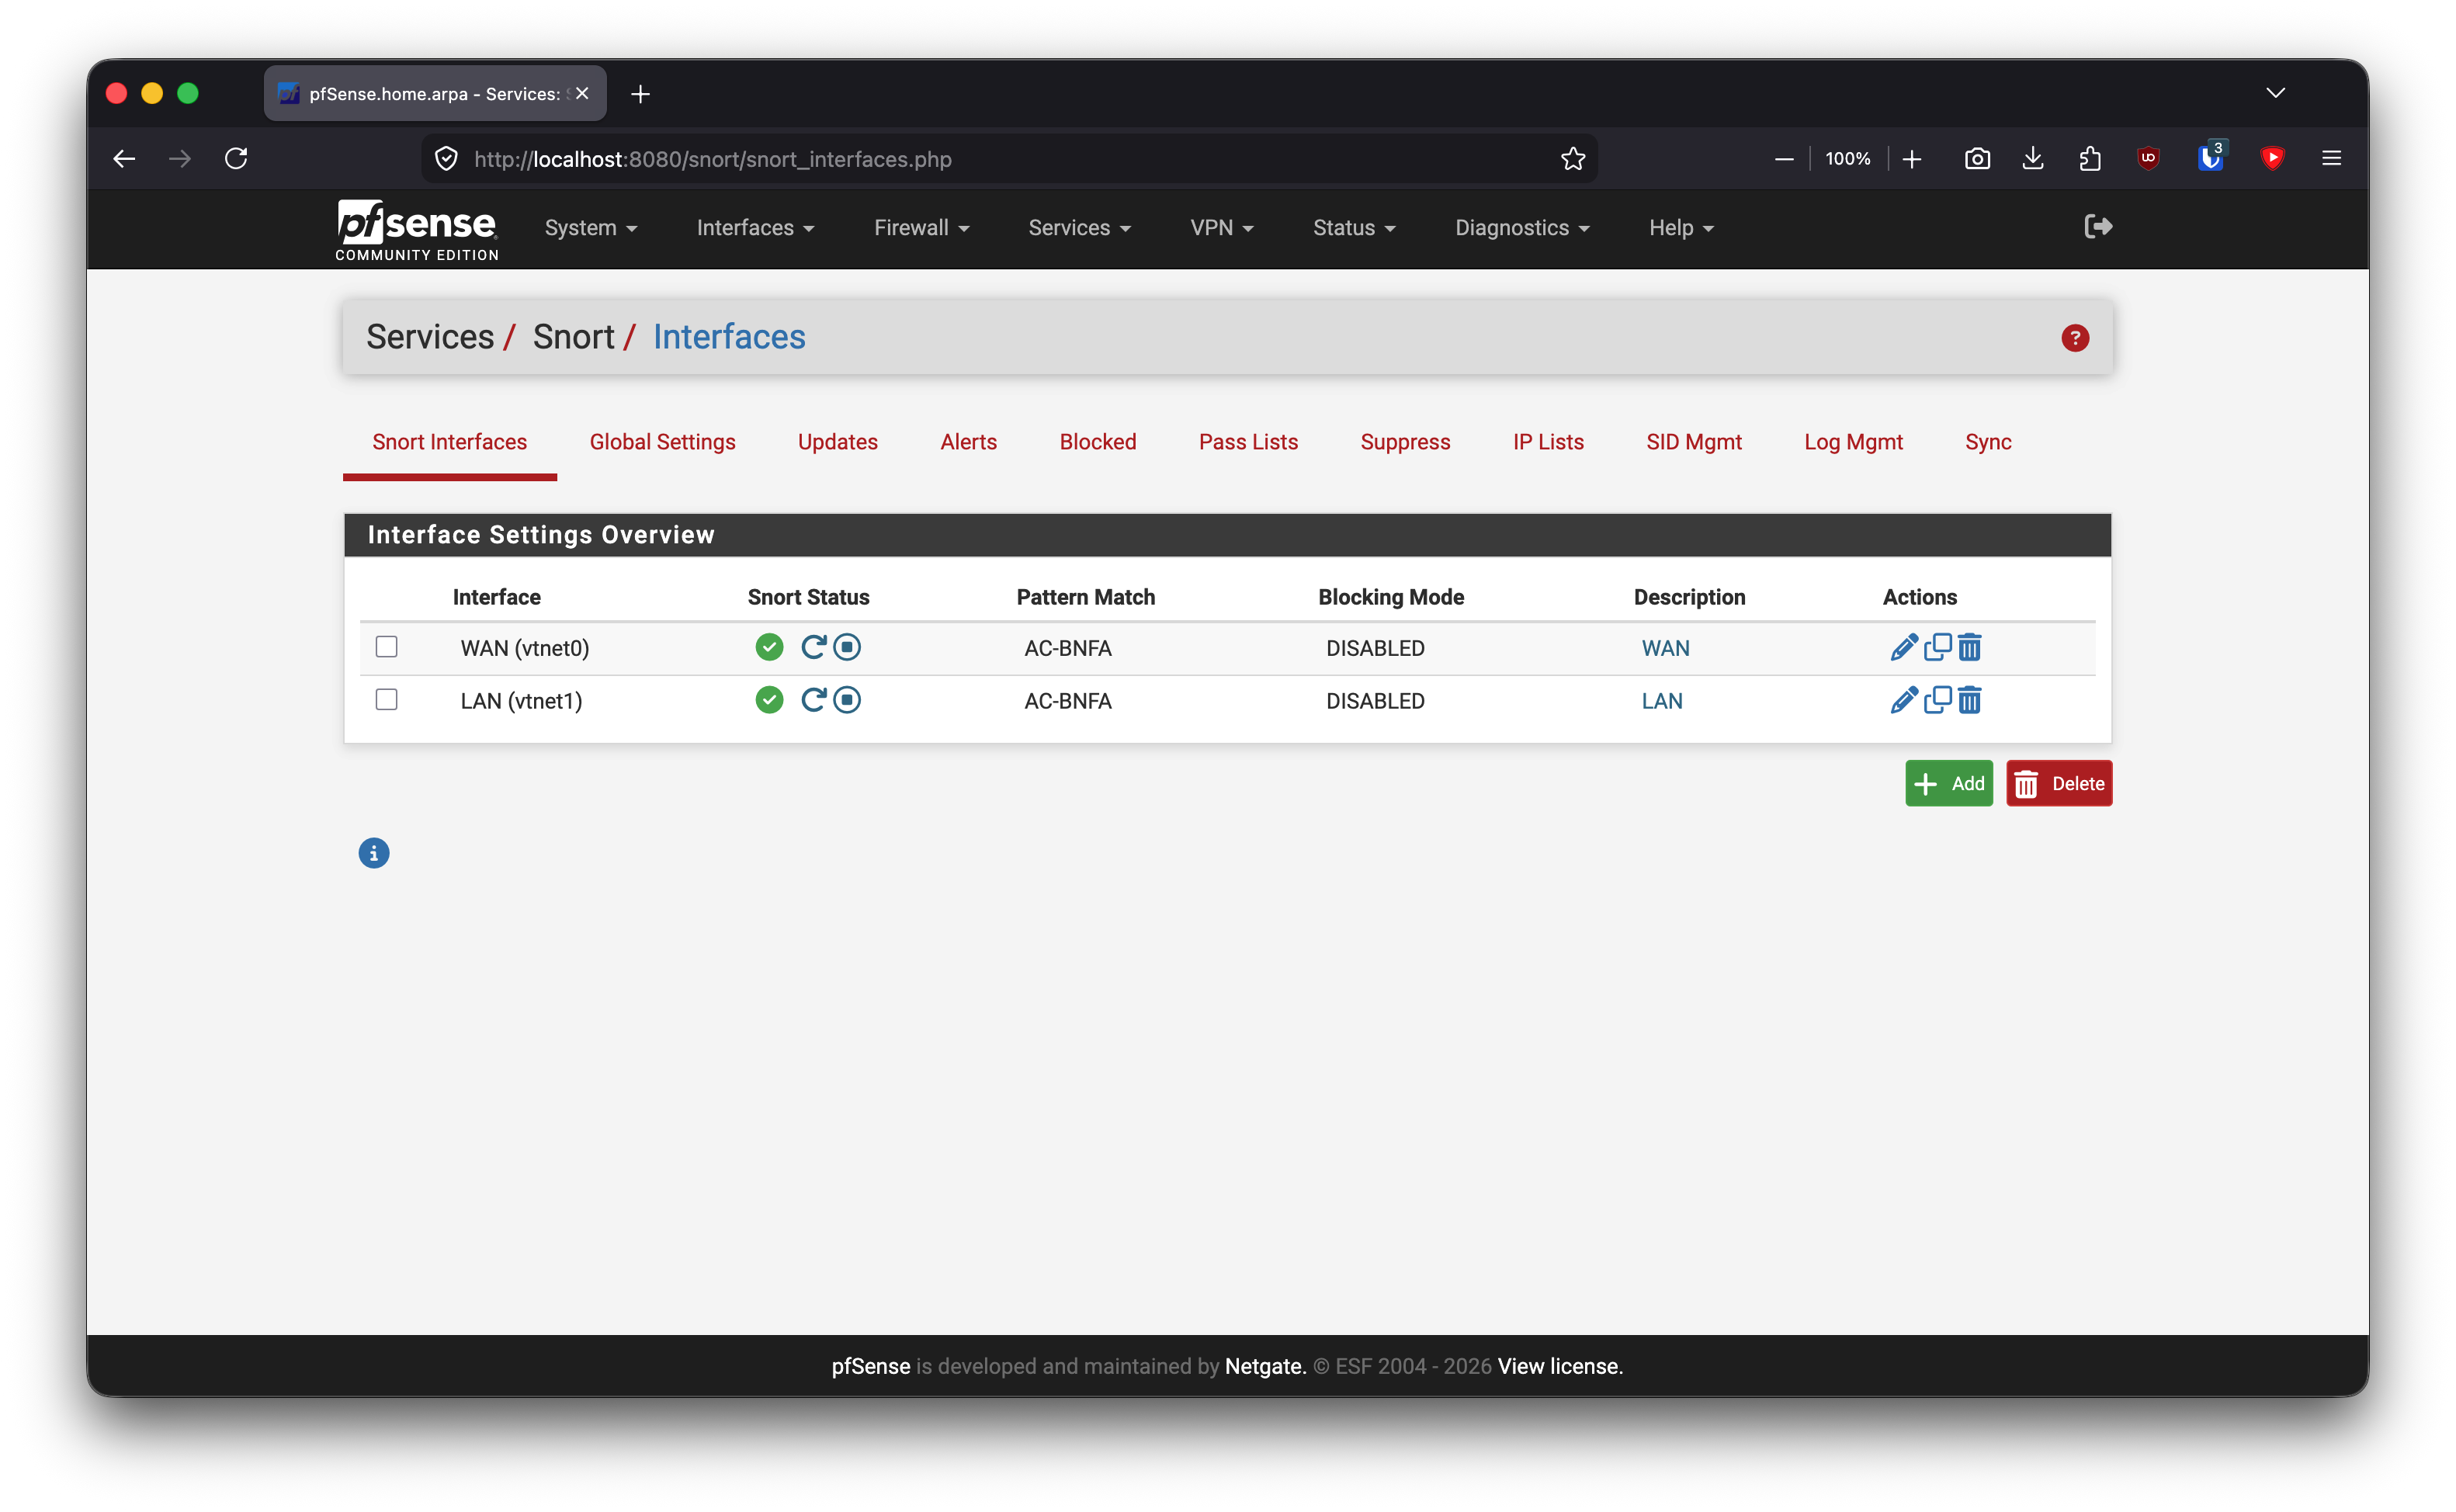This screenshot has height=1512, width=2456.
Task: Zoom in with the plus button
Action: pos(1912,159)
